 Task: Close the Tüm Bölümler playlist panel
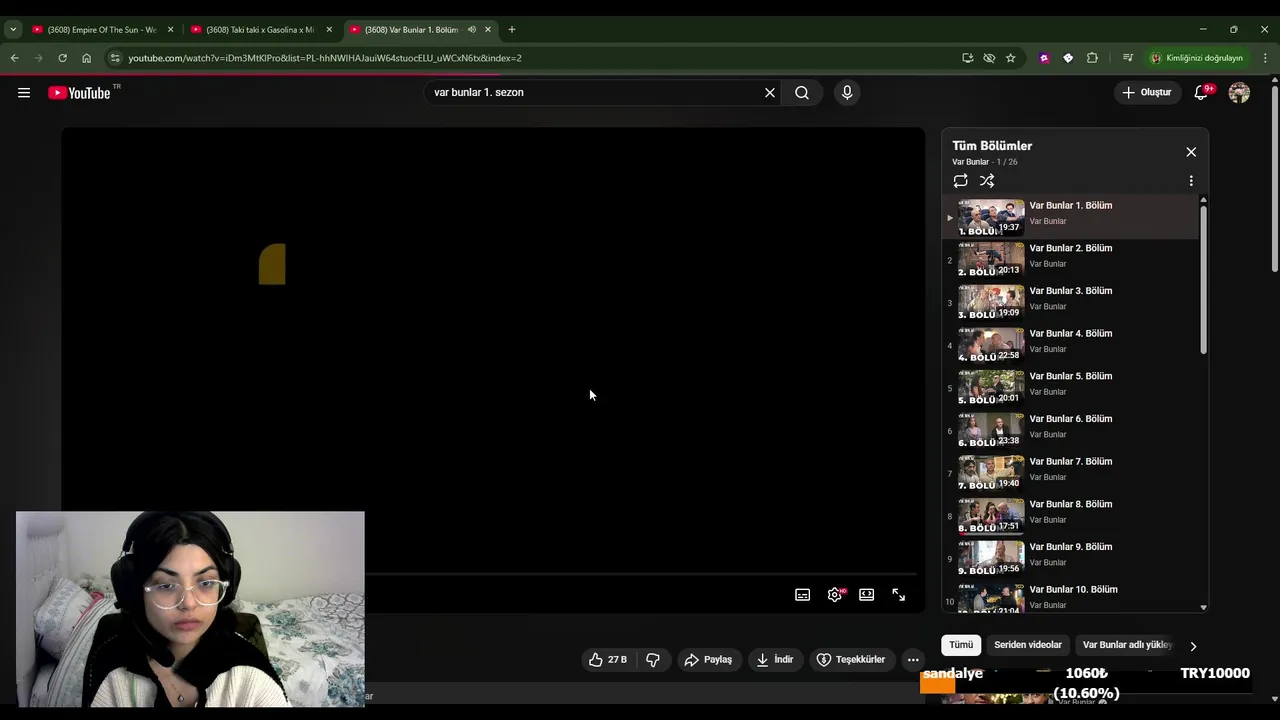coord(1191,152)
